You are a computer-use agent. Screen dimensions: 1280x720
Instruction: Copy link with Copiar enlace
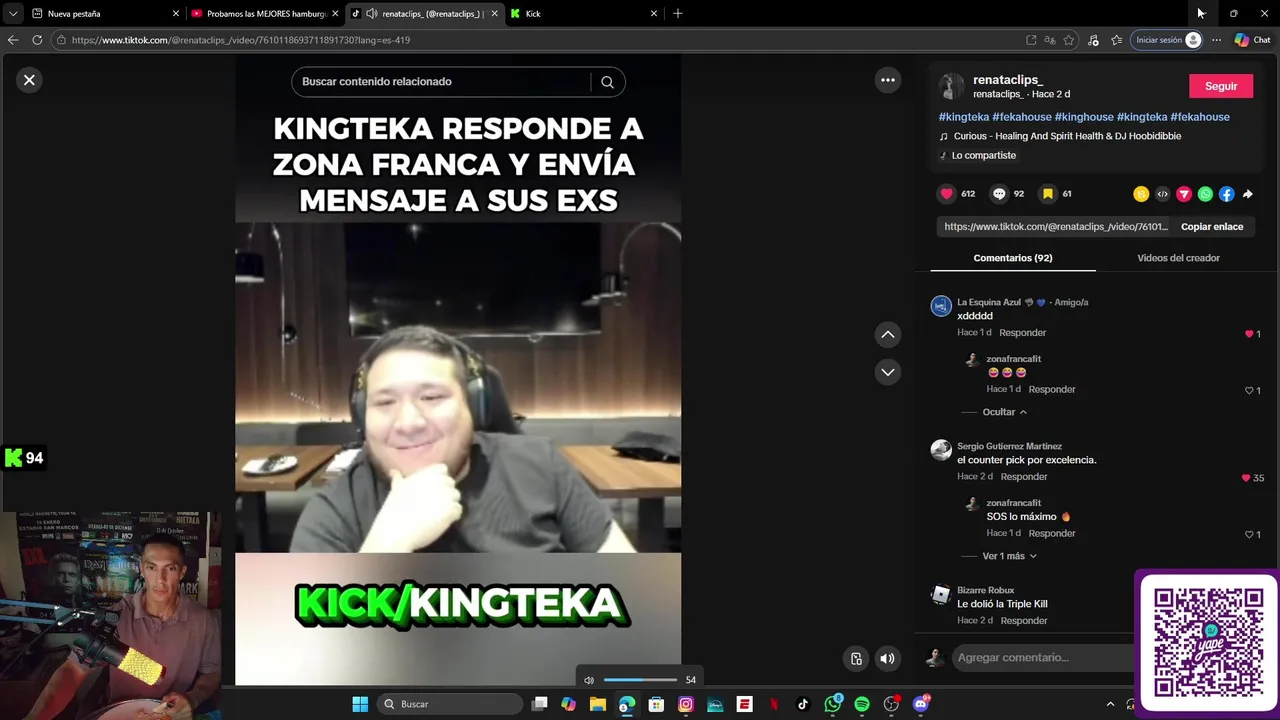[1212, 227]
